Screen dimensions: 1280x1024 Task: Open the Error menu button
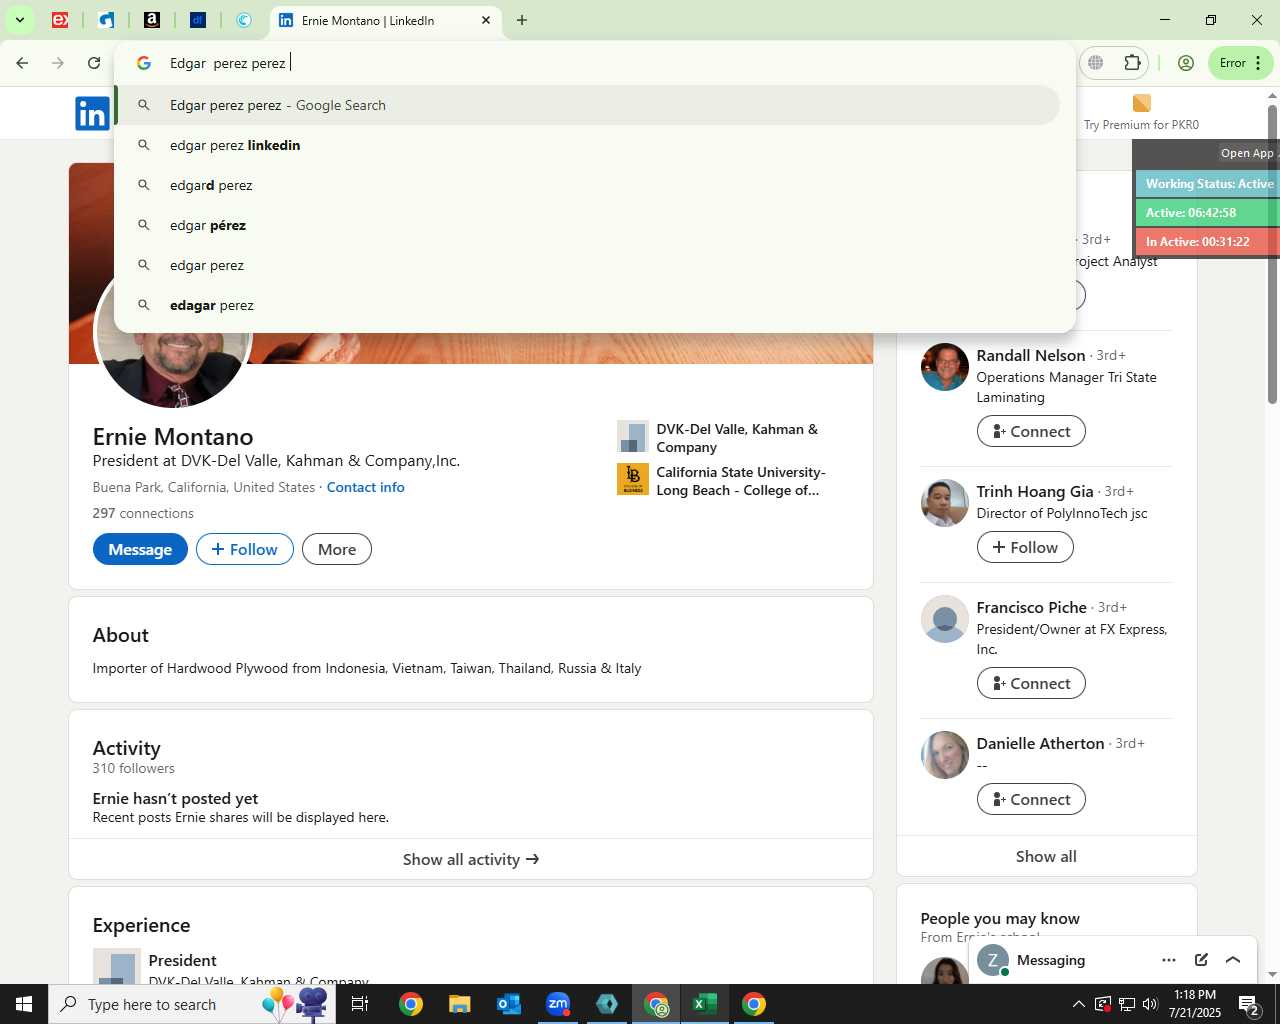click(x=1240, y=63)
